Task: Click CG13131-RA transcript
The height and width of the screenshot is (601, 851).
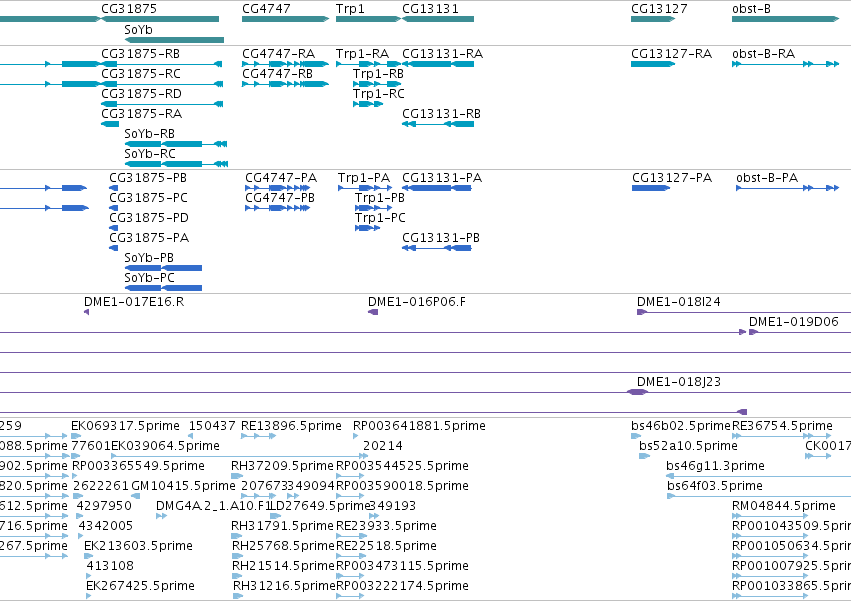Action: click(x=438, y=64)
